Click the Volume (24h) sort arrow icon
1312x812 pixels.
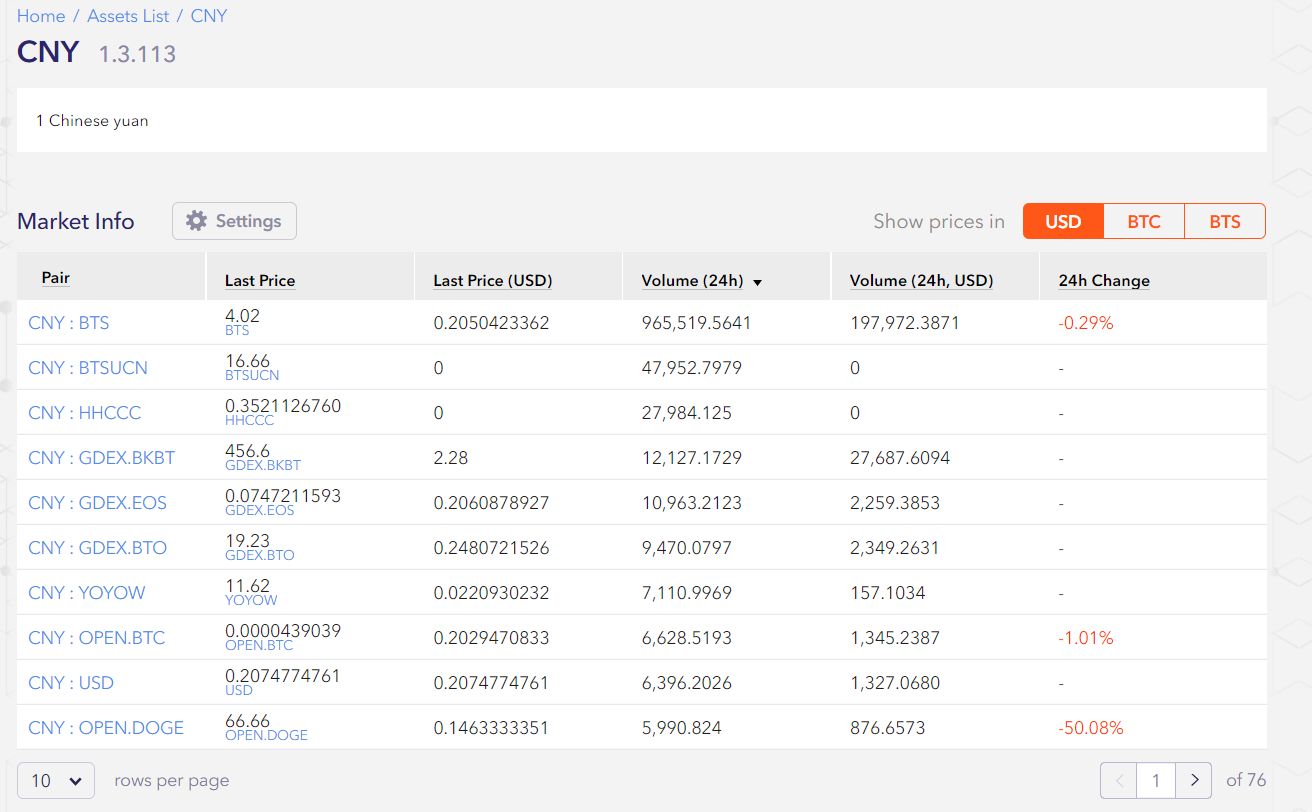pyautogui.click(x=757, y=283)
